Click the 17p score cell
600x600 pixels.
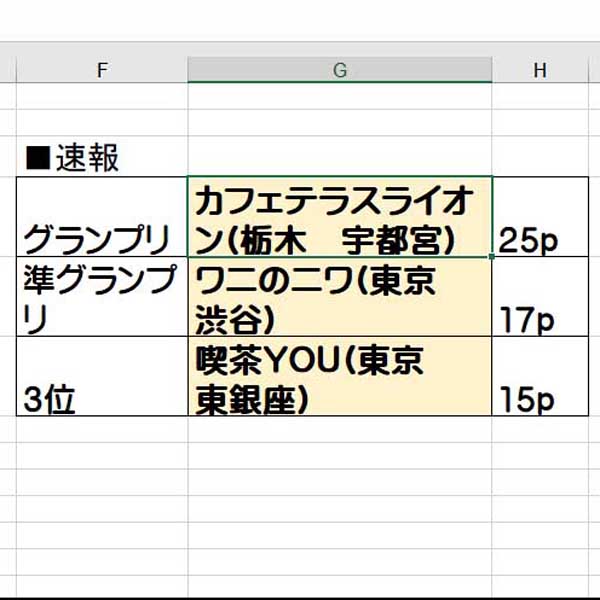pos(540,297)
